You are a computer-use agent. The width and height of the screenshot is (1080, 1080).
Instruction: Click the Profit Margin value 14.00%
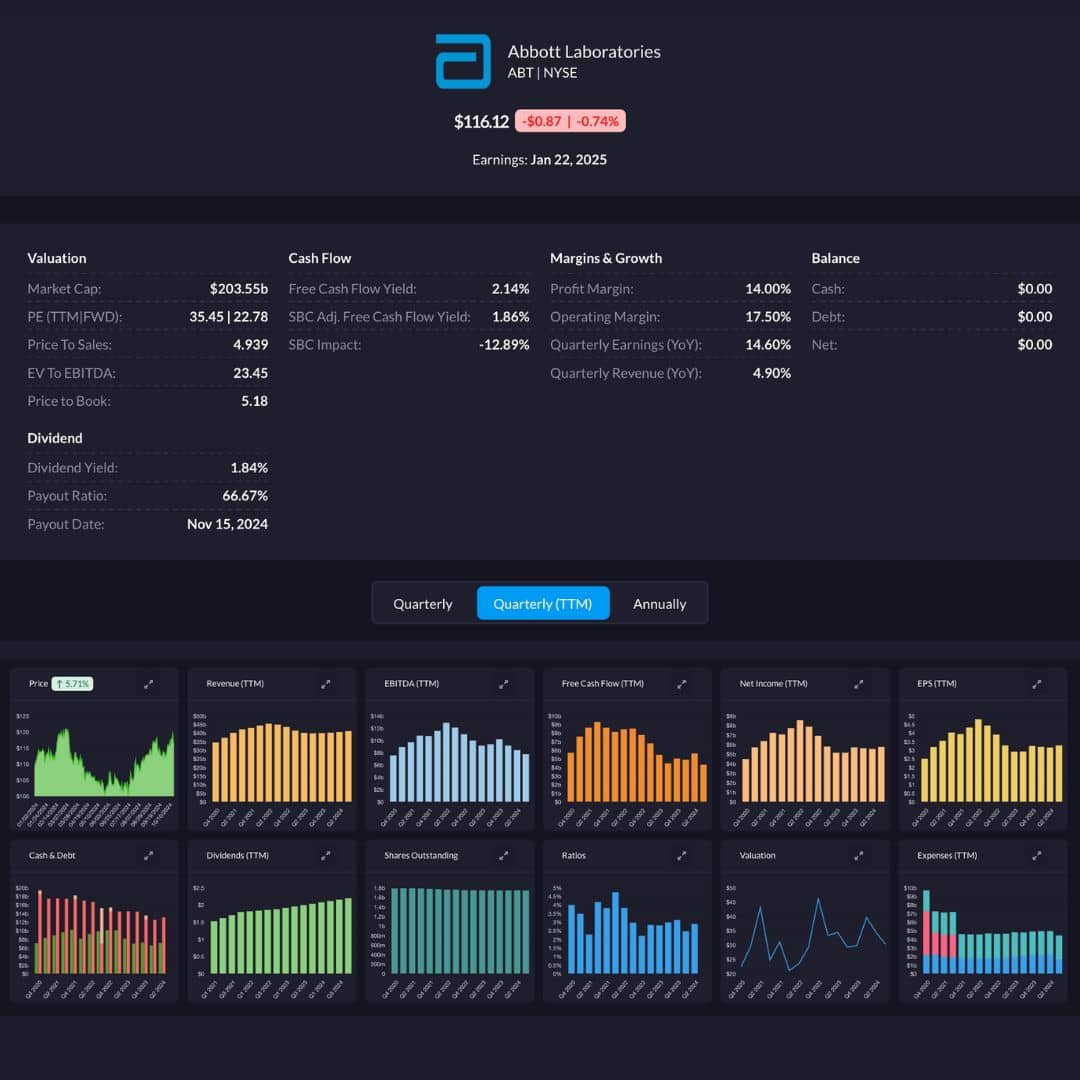768,289
